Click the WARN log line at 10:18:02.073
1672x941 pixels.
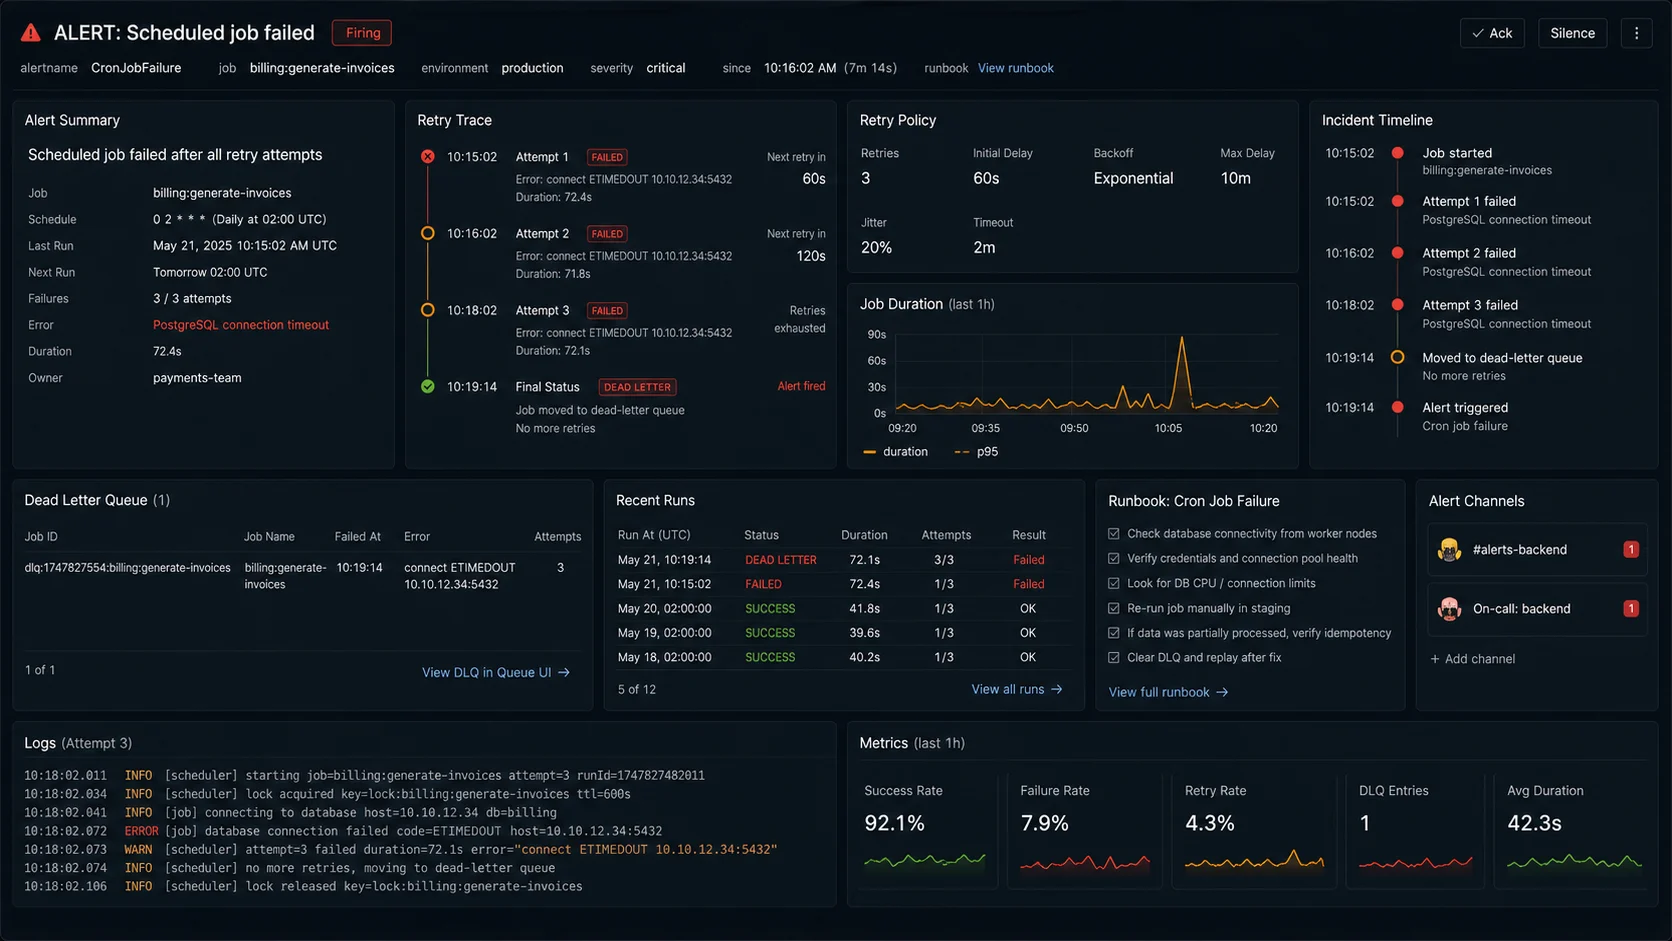[x=400, y=849]
